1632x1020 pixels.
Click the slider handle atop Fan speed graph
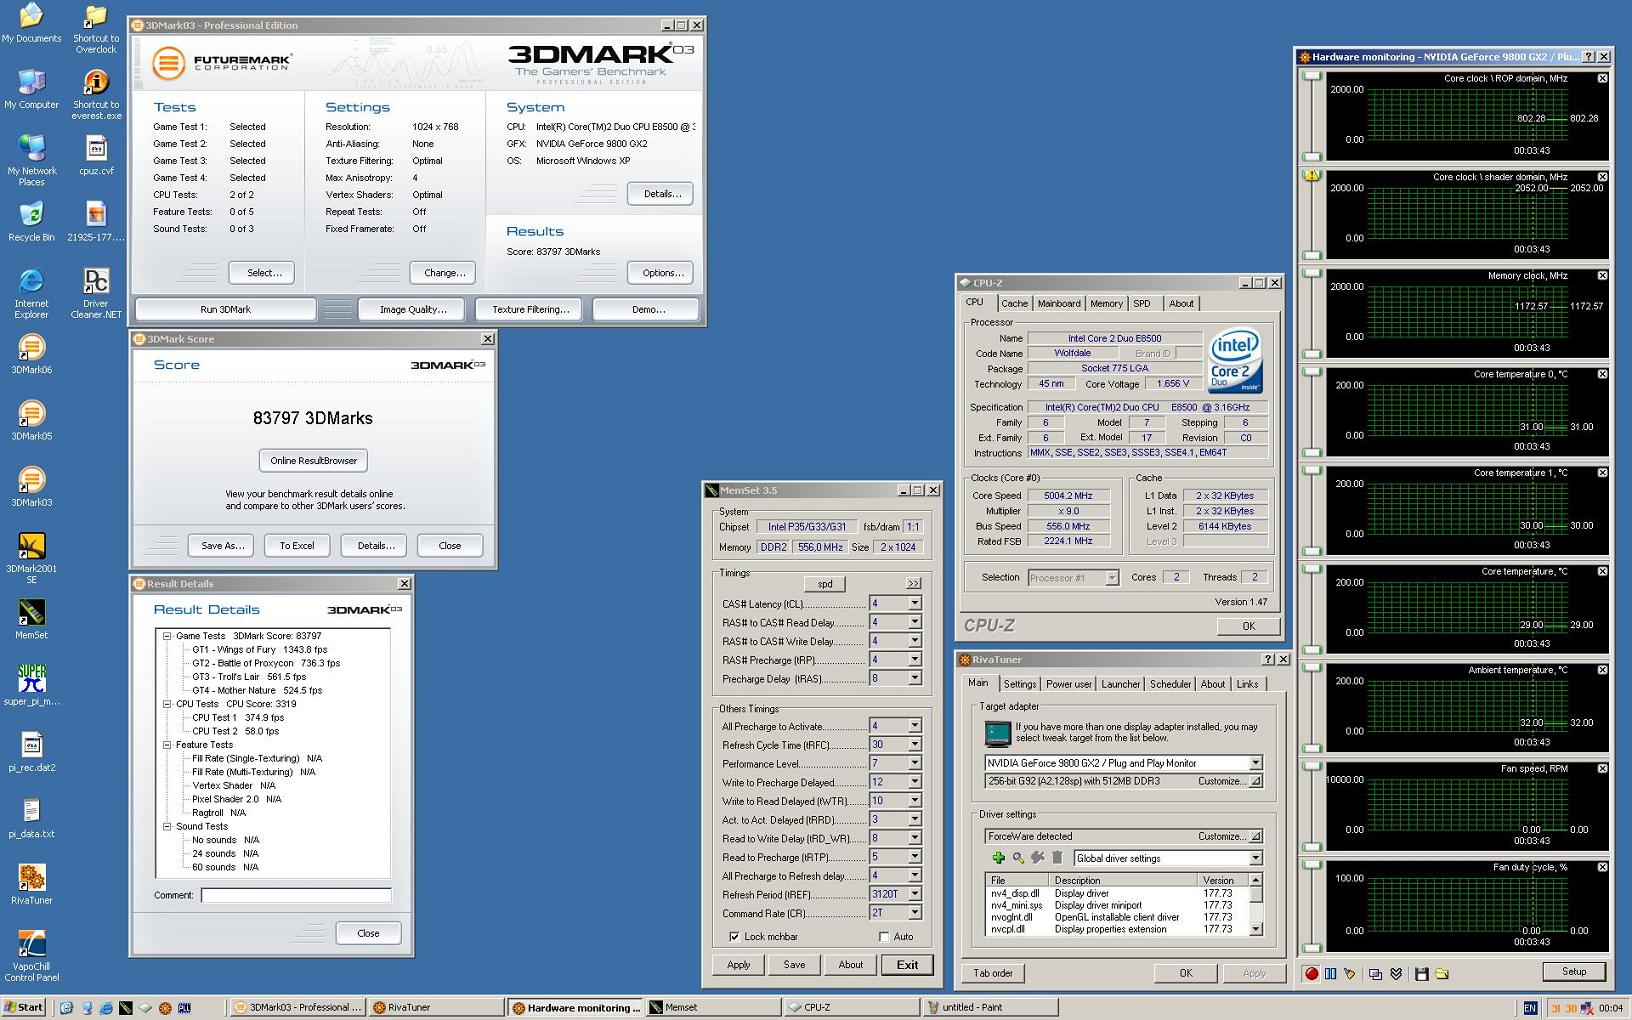(x=1312, y=767)
